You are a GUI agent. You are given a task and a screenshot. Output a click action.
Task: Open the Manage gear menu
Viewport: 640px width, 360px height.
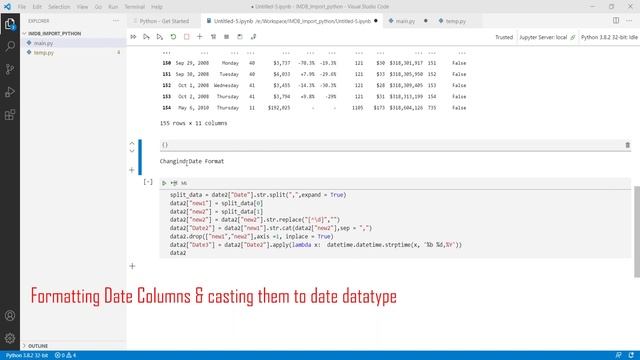10,338
